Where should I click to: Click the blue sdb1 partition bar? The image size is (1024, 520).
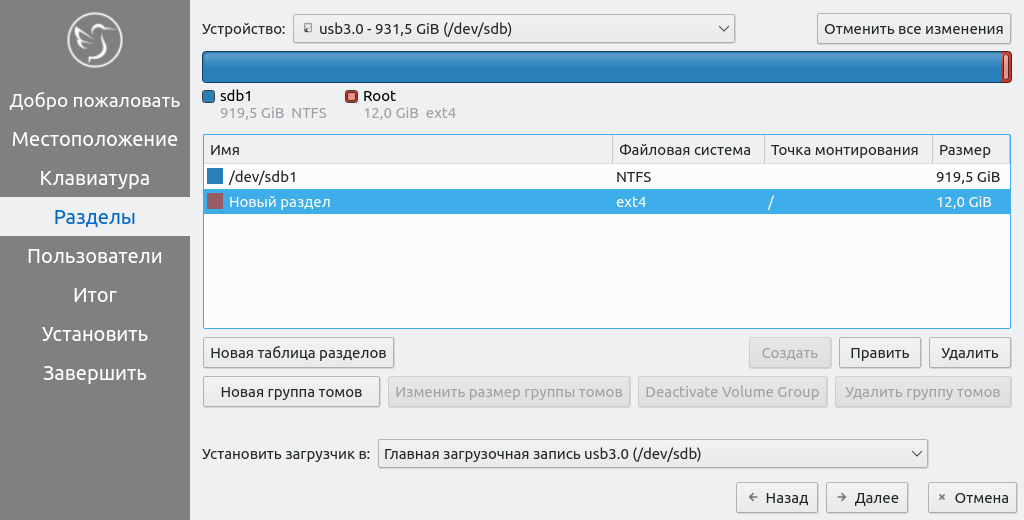pos(601,67)
